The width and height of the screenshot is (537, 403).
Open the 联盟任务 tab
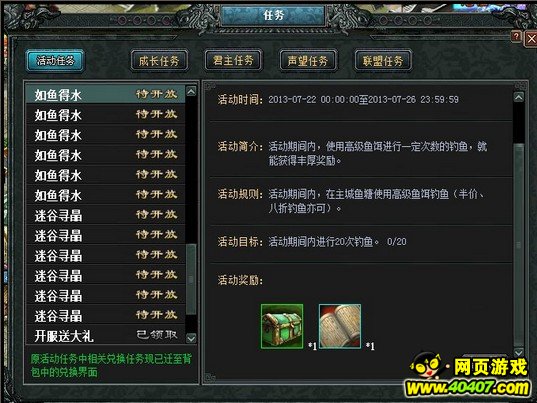[383, 61]
